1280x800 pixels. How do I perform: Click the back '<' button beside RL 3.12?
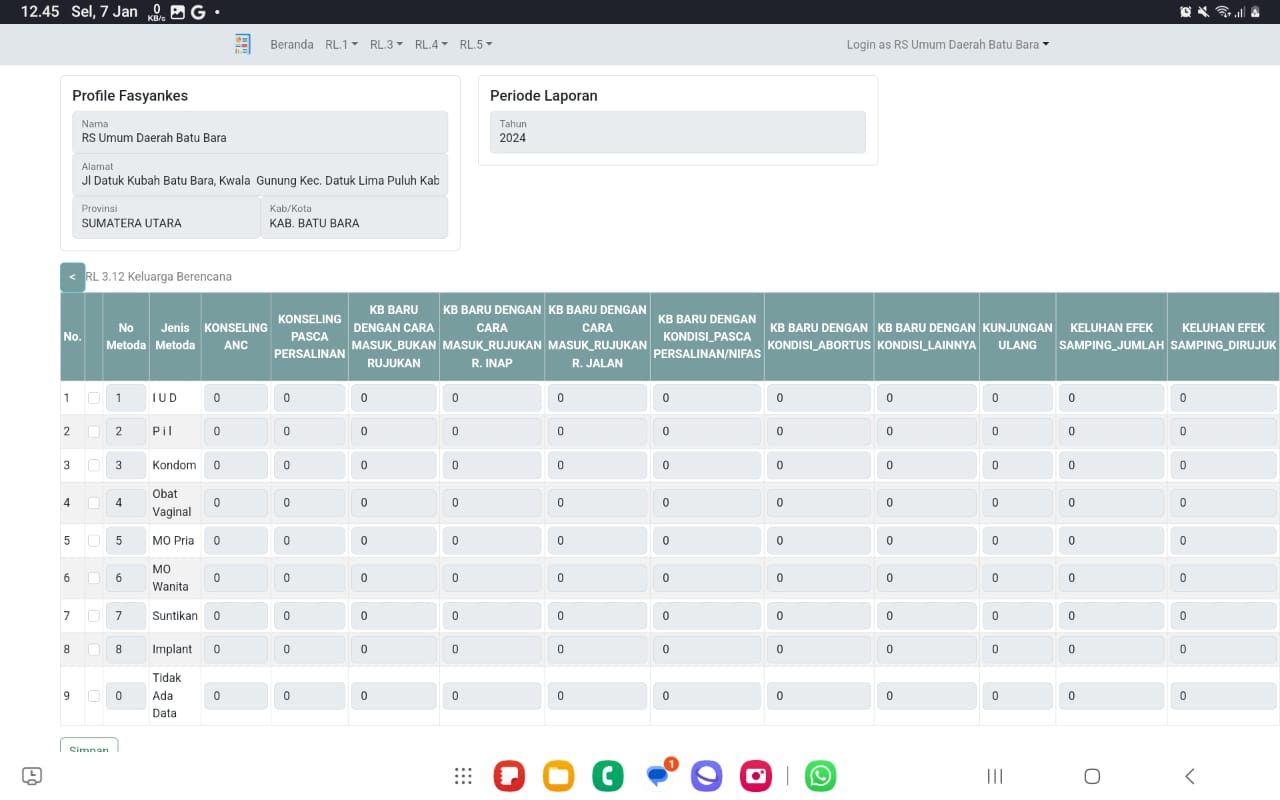[x=72, y=277]
